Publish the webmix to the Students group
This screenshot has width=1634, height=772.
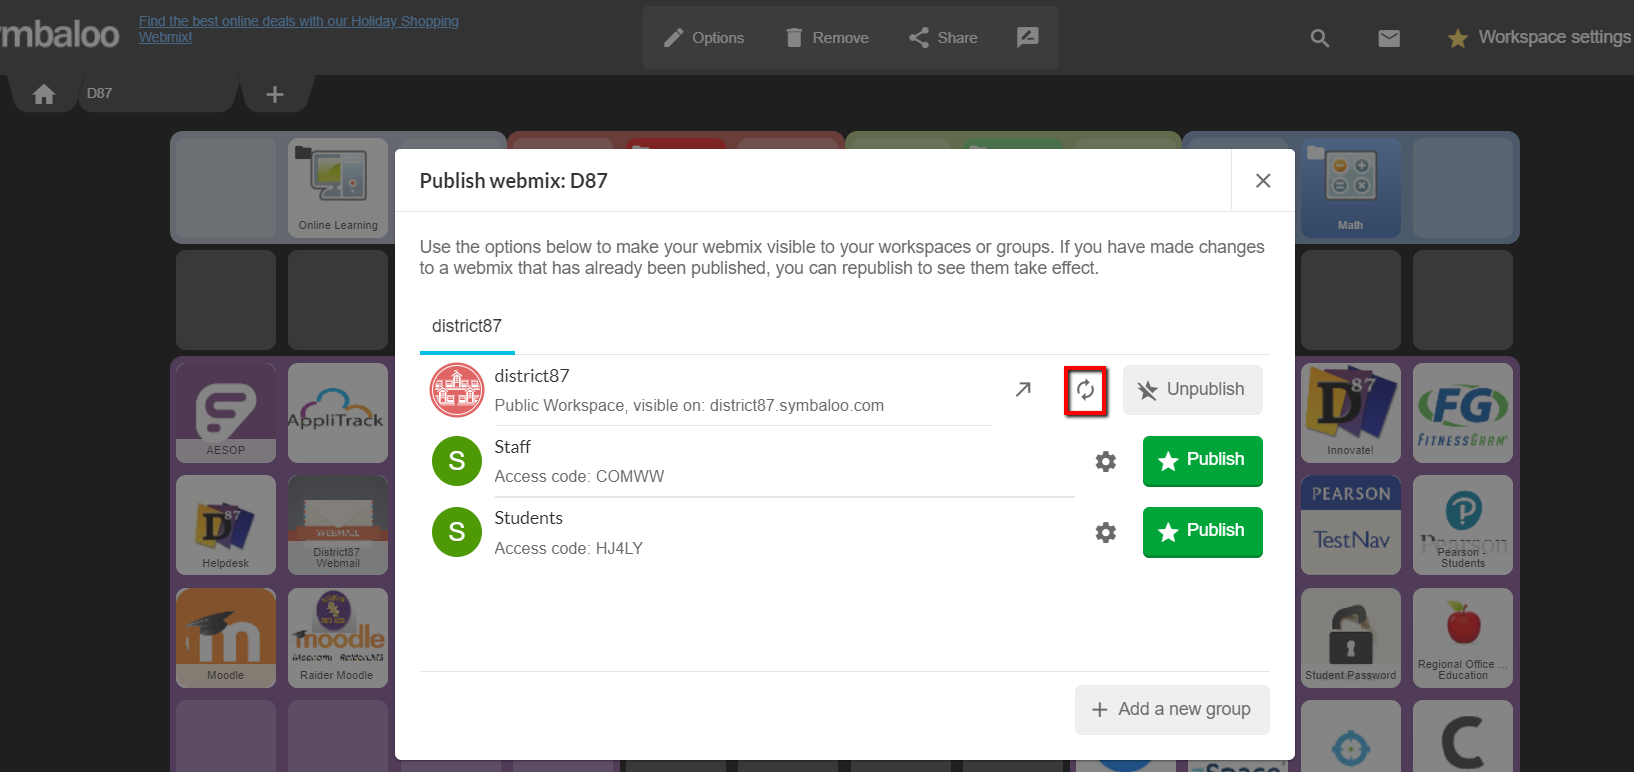[1203, 531]
